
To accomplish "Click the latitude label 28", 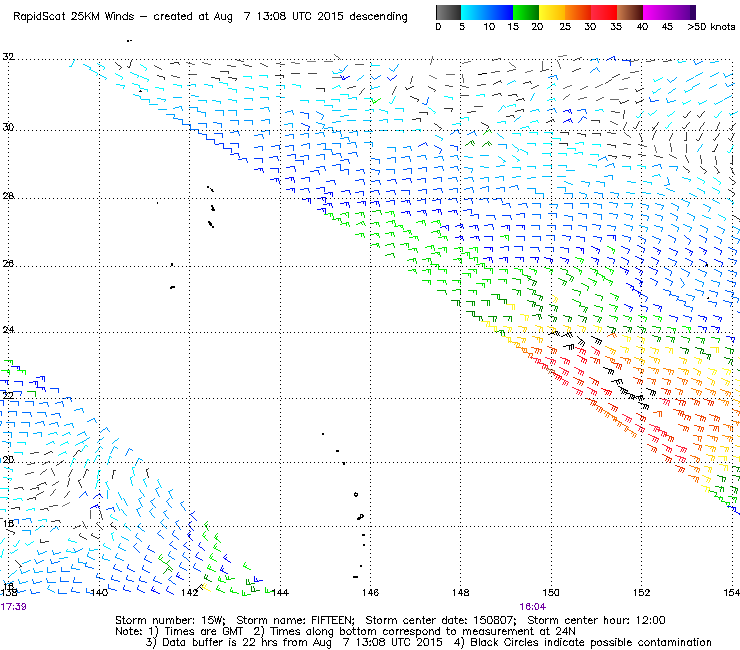I will pyautogui.click(x=8, y=195).
